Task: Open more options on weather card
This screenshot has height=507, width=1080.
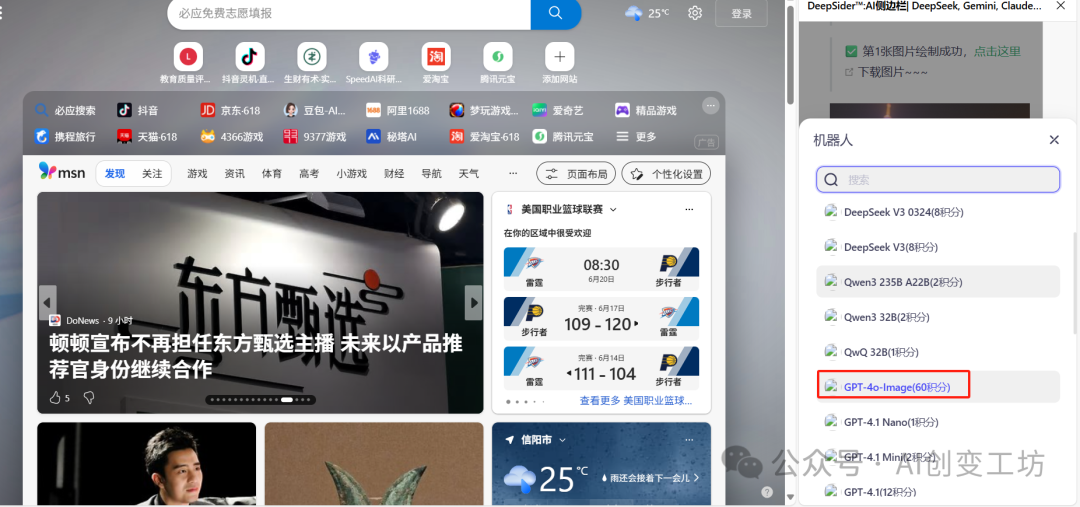Action: pos(689,439)
